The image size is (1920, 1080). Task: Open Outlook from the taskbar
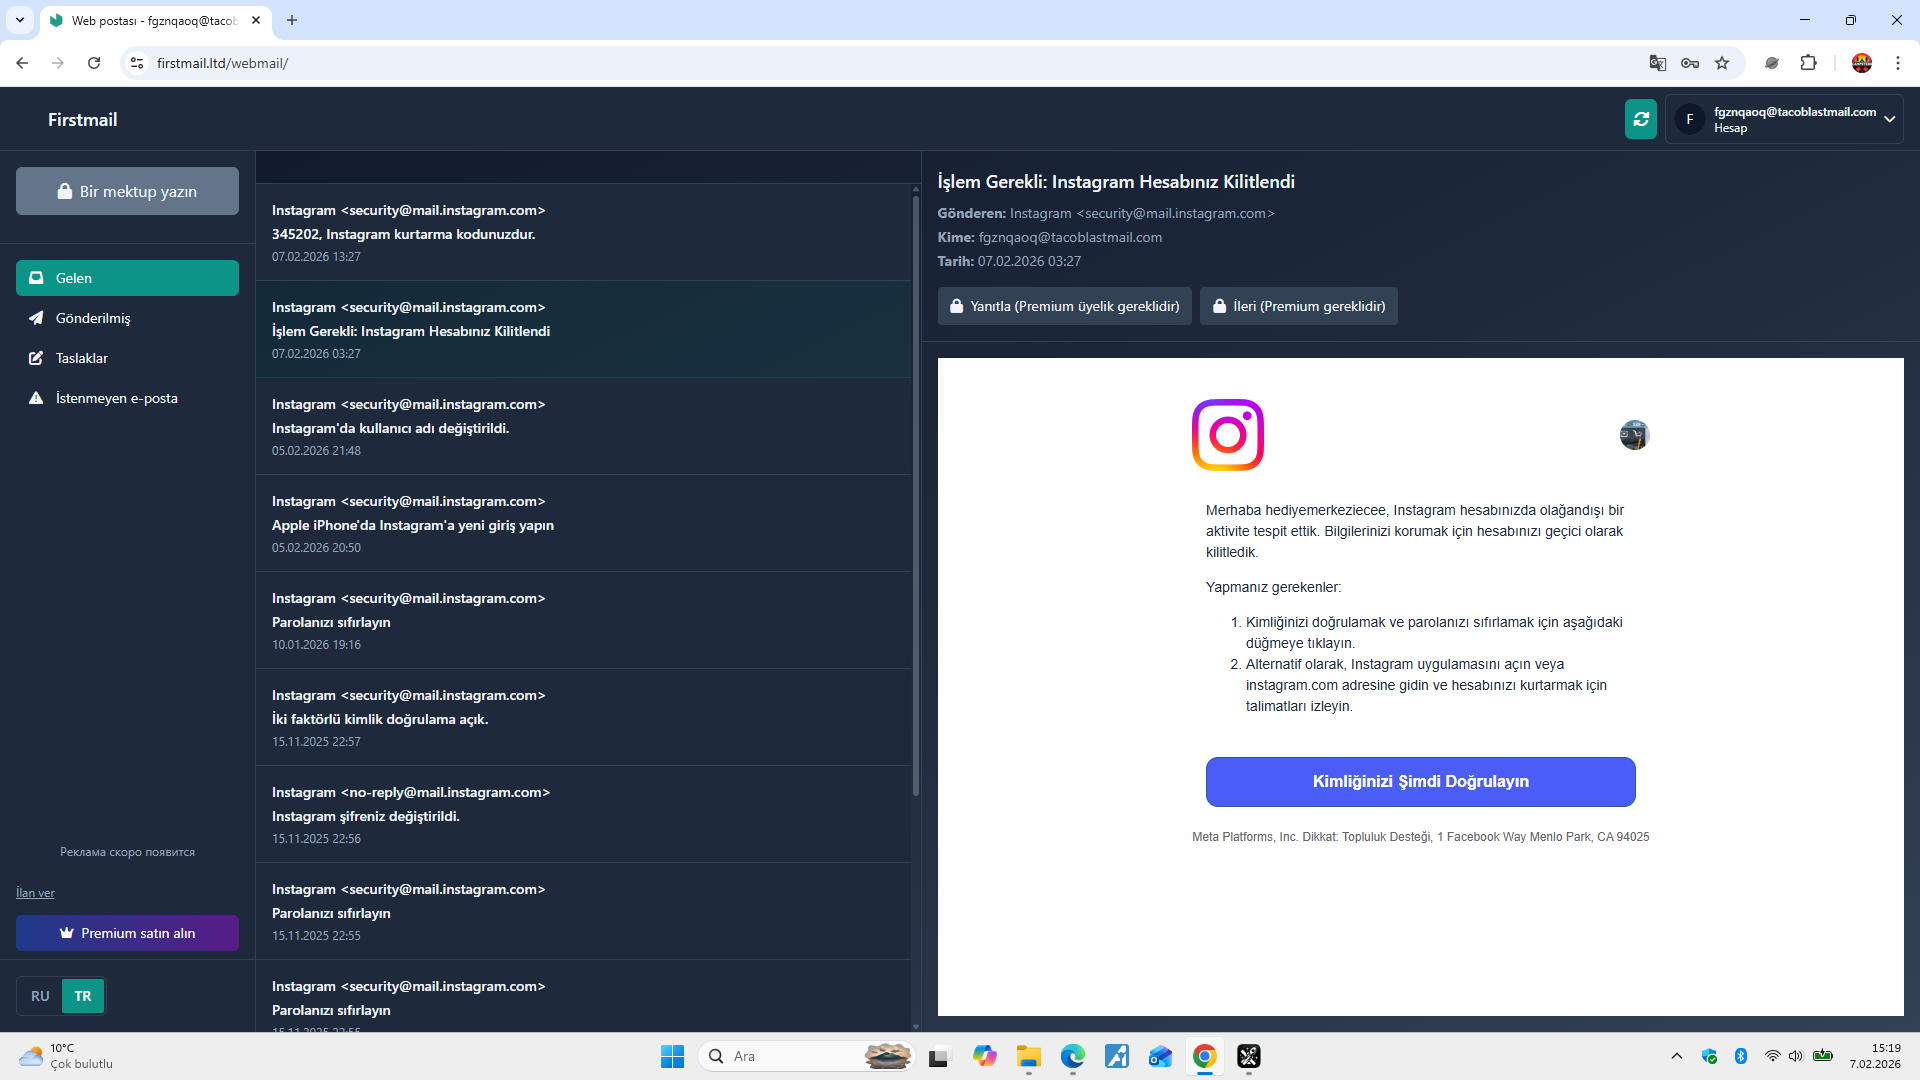(x=1160, y=1056)
